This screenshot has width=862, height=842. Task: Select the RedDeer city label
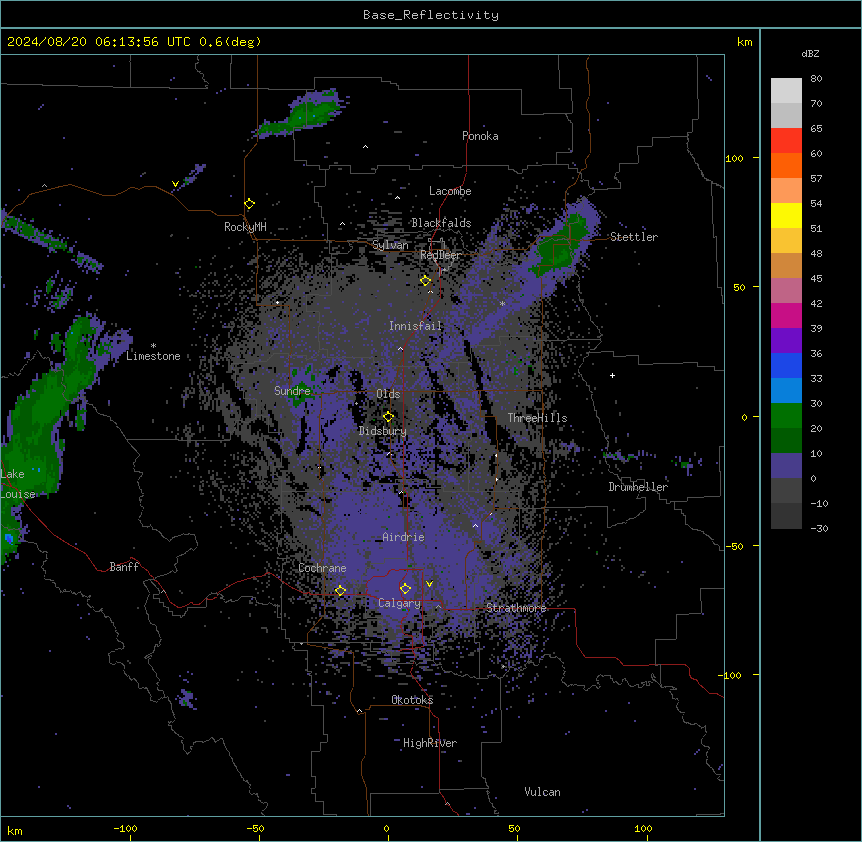click(440, 255)
